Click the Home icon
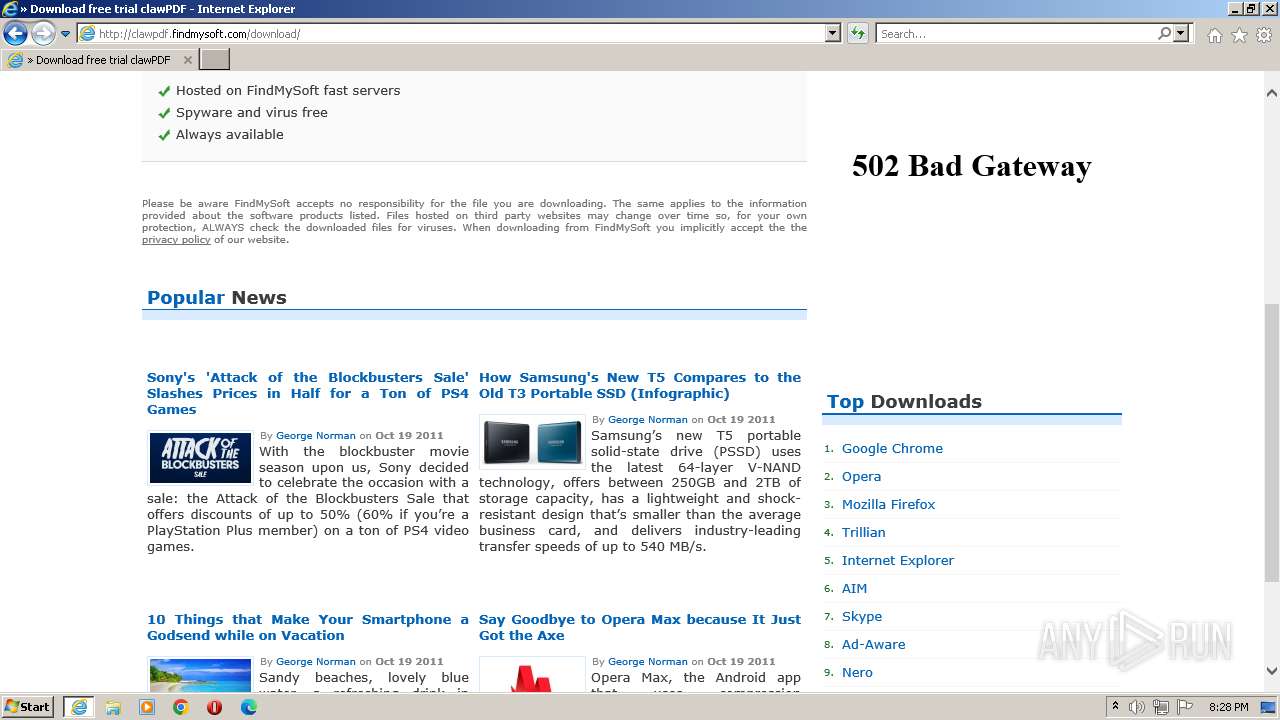This screenshot has height=720, width=1280. pos(1214,35)
